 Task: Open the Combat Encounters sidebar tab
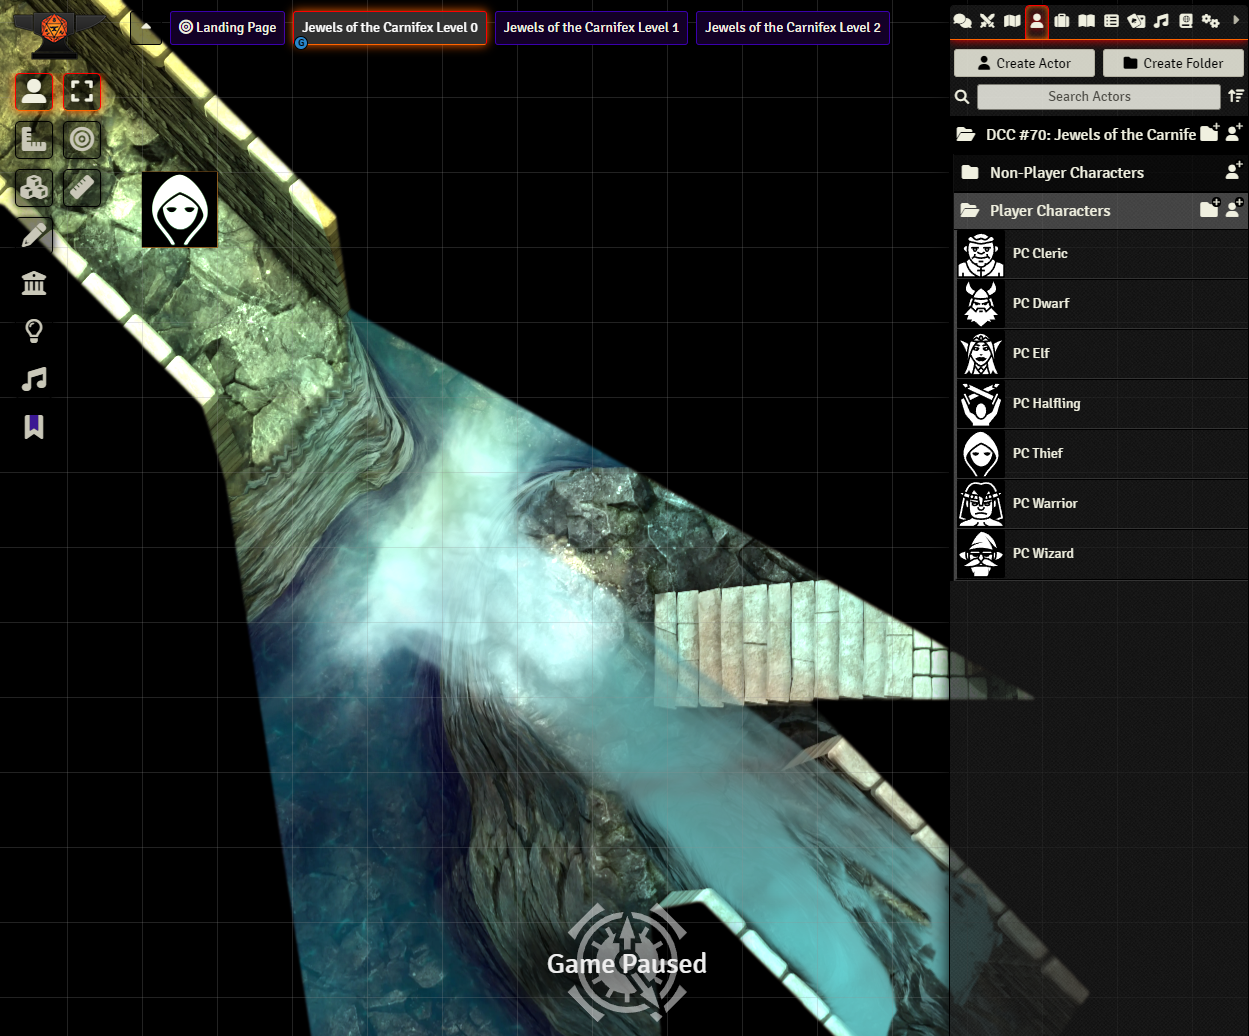pyautogui.click(x=987, y=20)
